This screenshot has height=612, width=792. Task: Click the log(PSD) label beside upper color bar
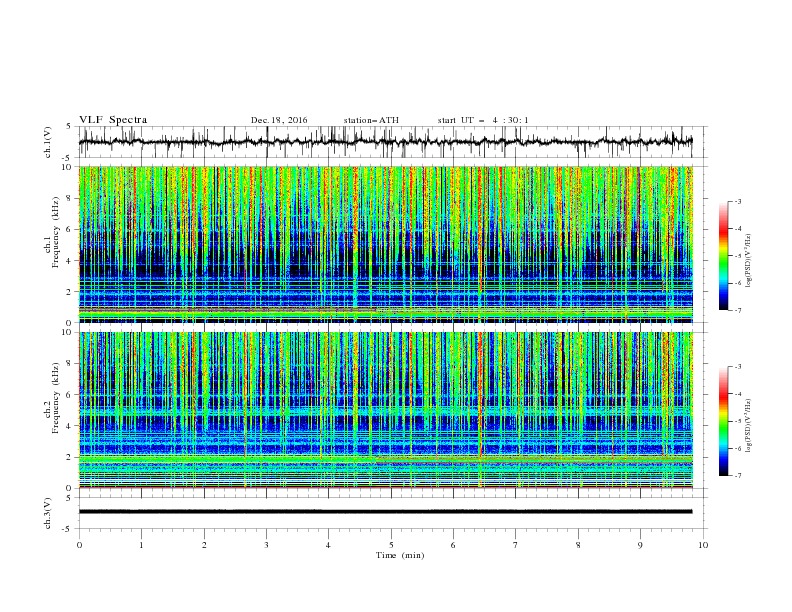click(x=749, y=261)
